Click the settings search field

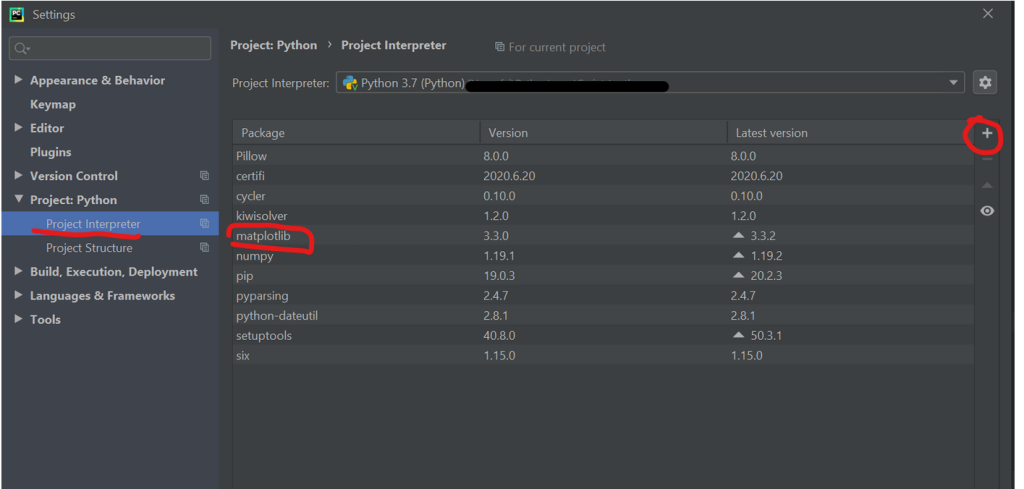110,48
